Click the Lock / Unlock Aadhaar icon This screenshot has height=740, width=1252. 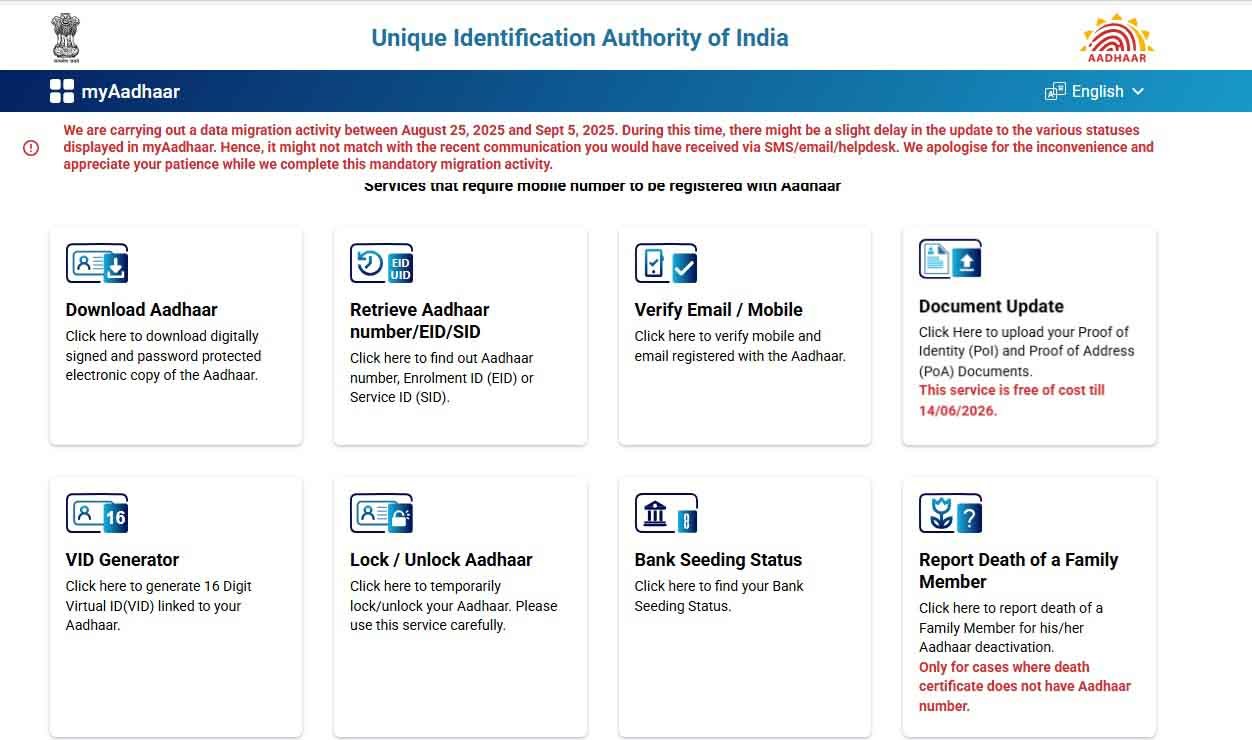click(381, 513)
